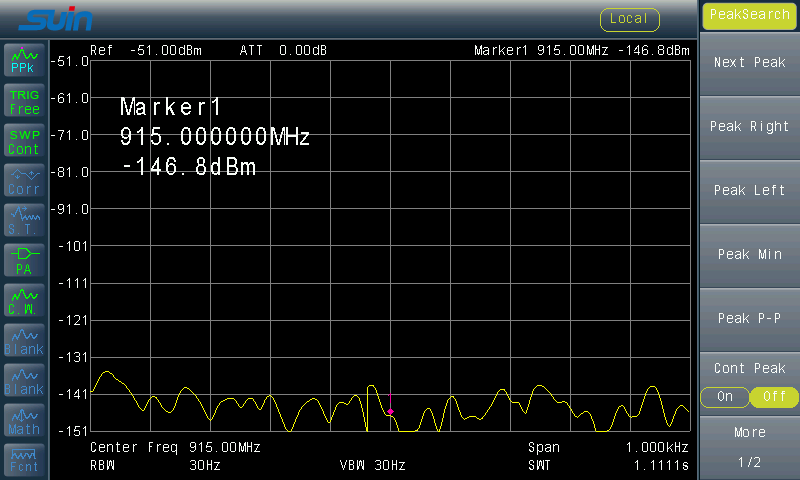Open the Math trace icon
This screenshot has height=480, width=800.
point(24,421)
